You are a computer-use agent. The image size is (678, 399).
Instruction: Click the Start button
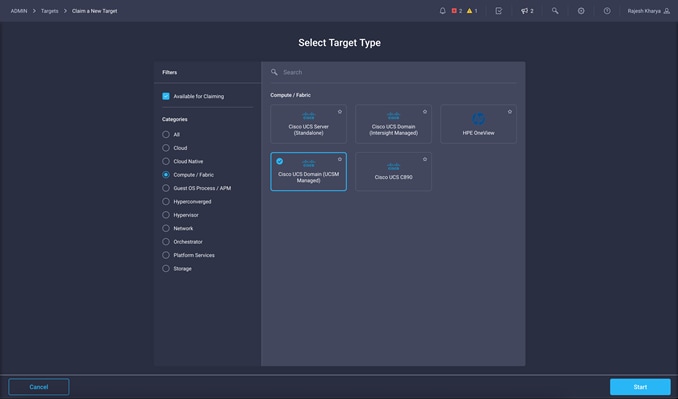click(640, 387)
